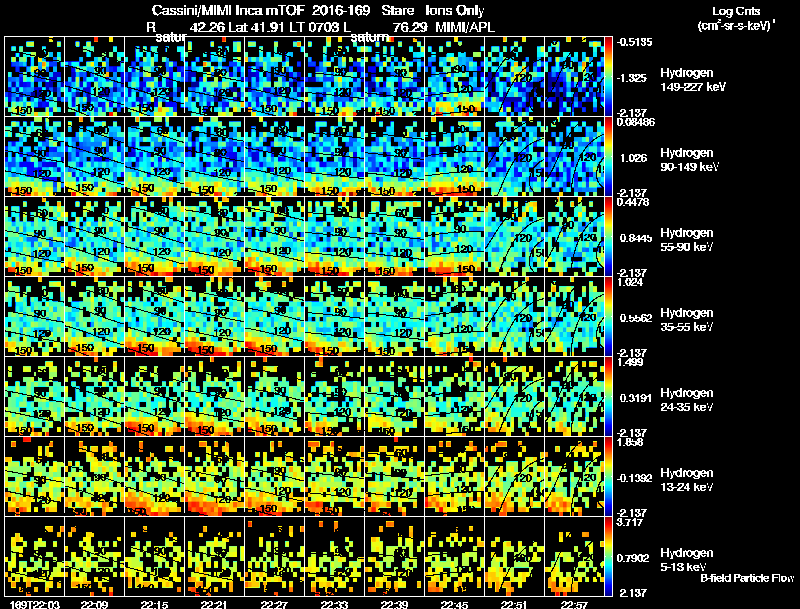Click the '1.858' colorbar value
The image size is (800, 609).
click(x=630, y=442)
